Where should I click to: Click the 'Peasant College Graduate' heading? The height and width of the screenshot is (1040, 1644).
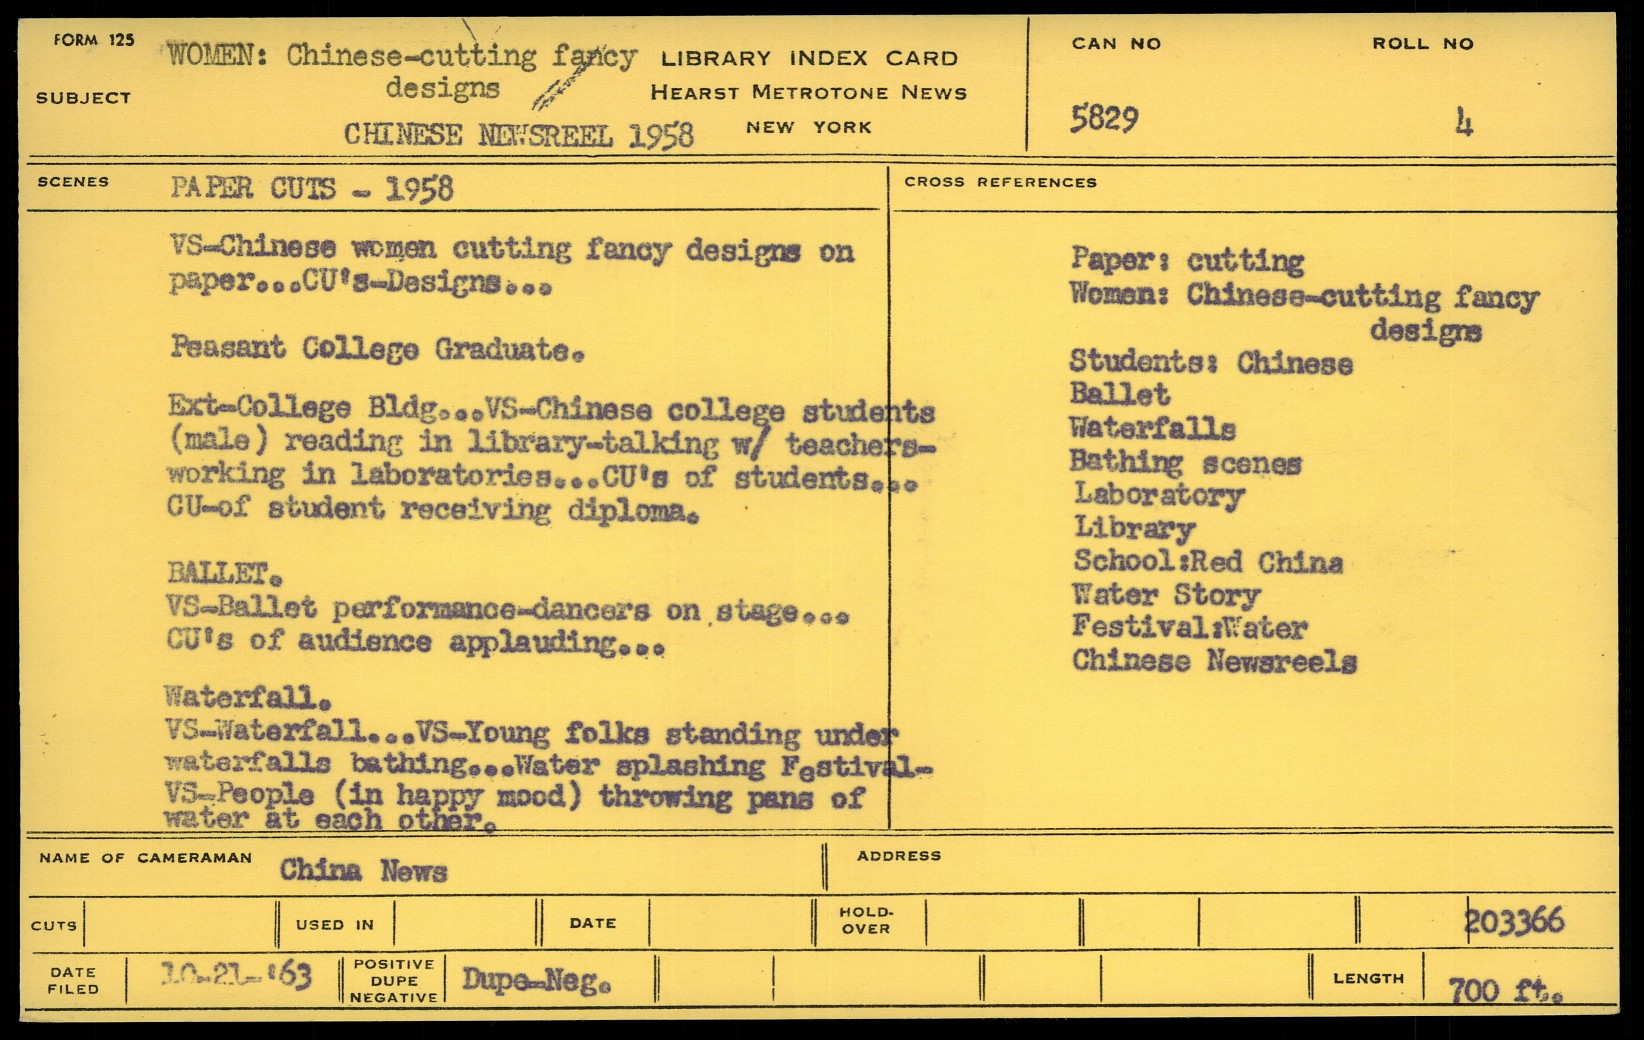coord(376,348)
